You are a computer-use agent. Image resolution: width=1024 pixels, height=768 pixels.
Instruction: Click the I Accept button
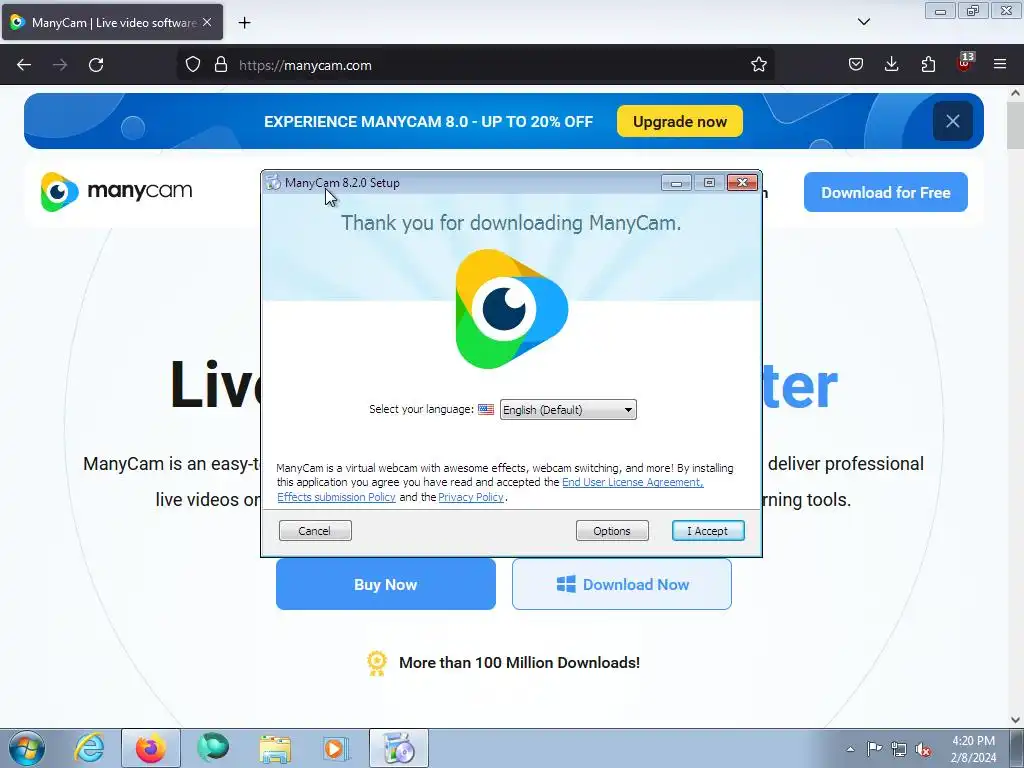point(708,531)
